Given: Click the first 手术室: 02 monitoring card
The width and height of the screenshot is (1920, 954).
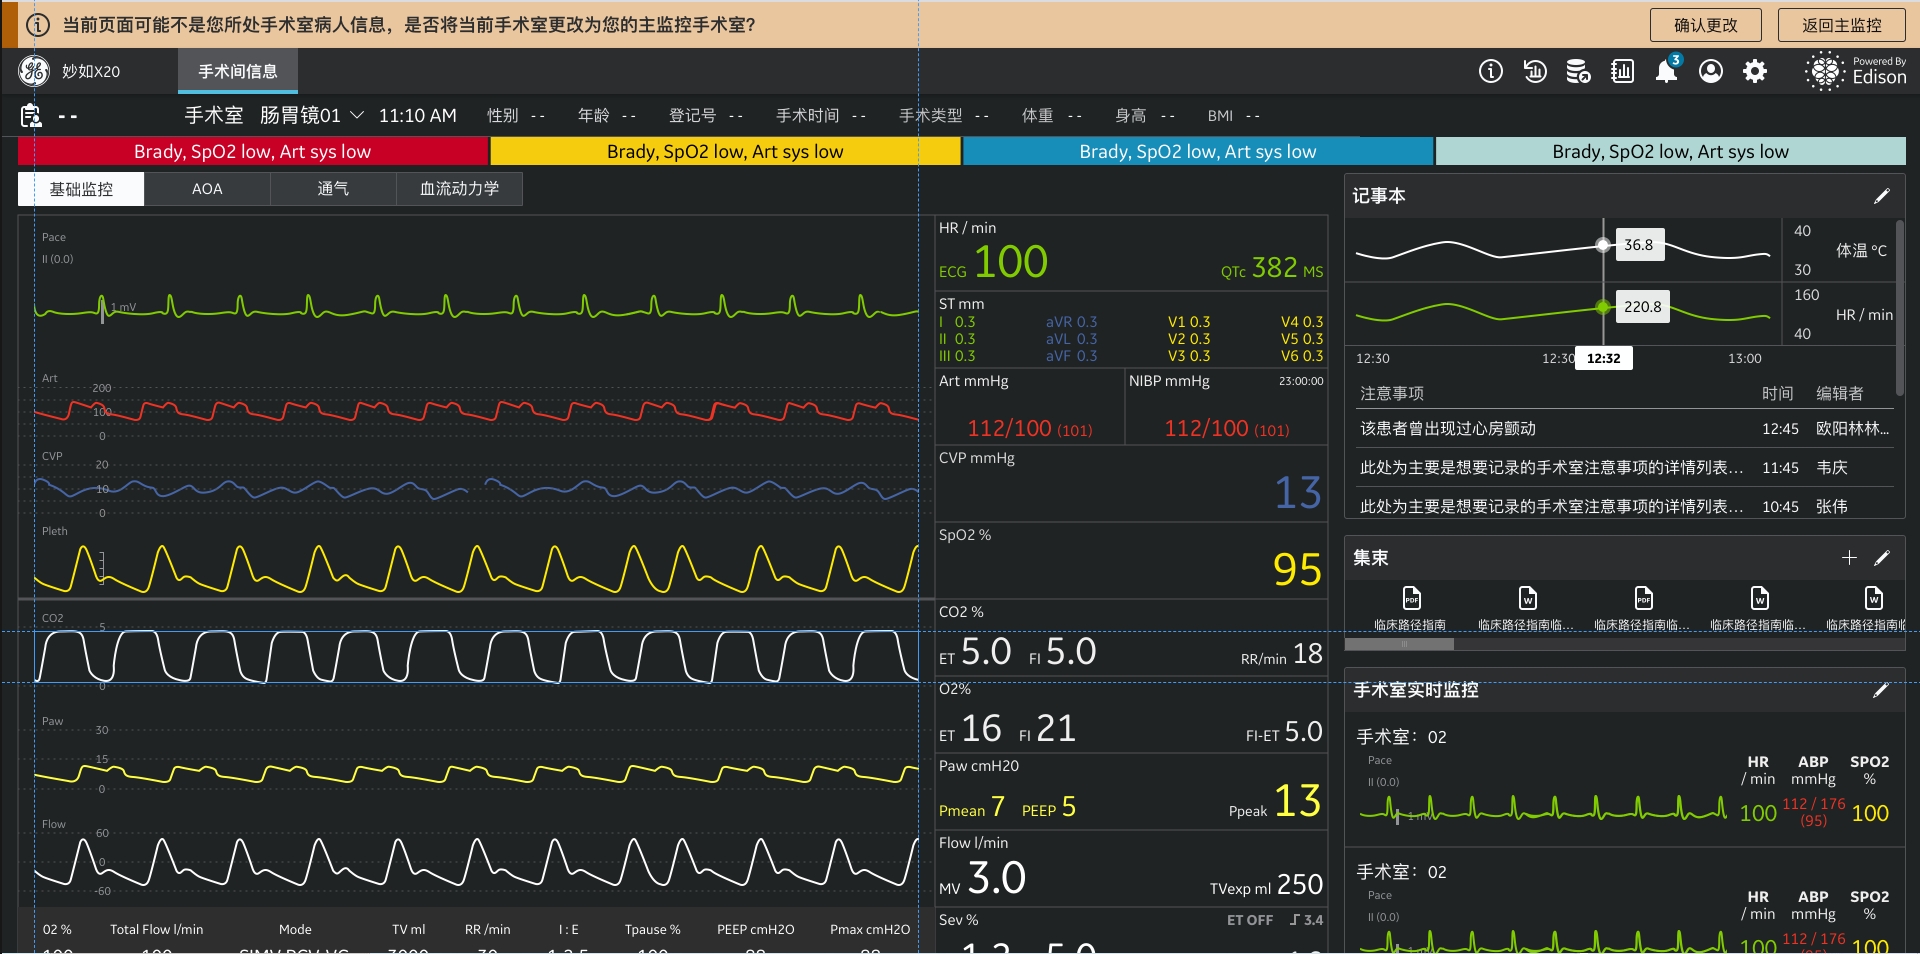Looking at the screenshot, I should click(x=1624, y=780).
